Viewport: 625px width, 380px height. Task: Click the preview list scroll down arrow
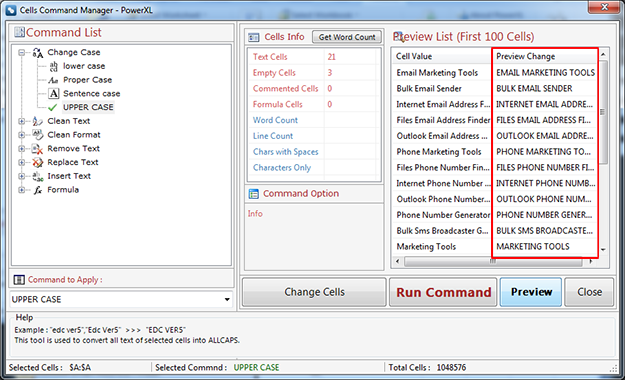click(603, 250)
